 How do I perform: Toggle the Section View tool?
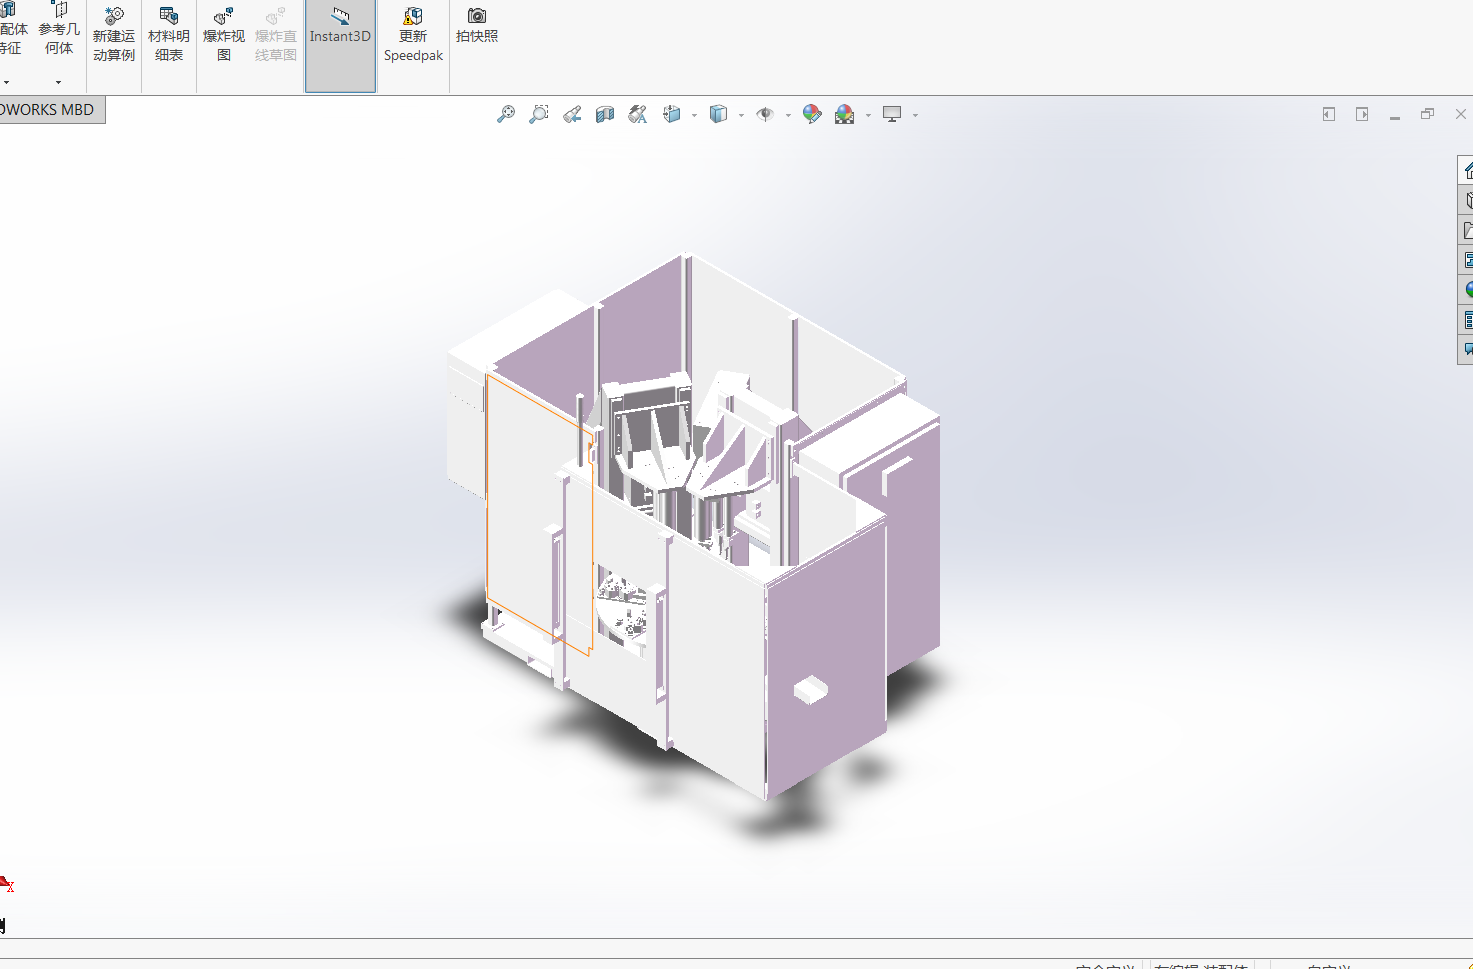[605, 114]
